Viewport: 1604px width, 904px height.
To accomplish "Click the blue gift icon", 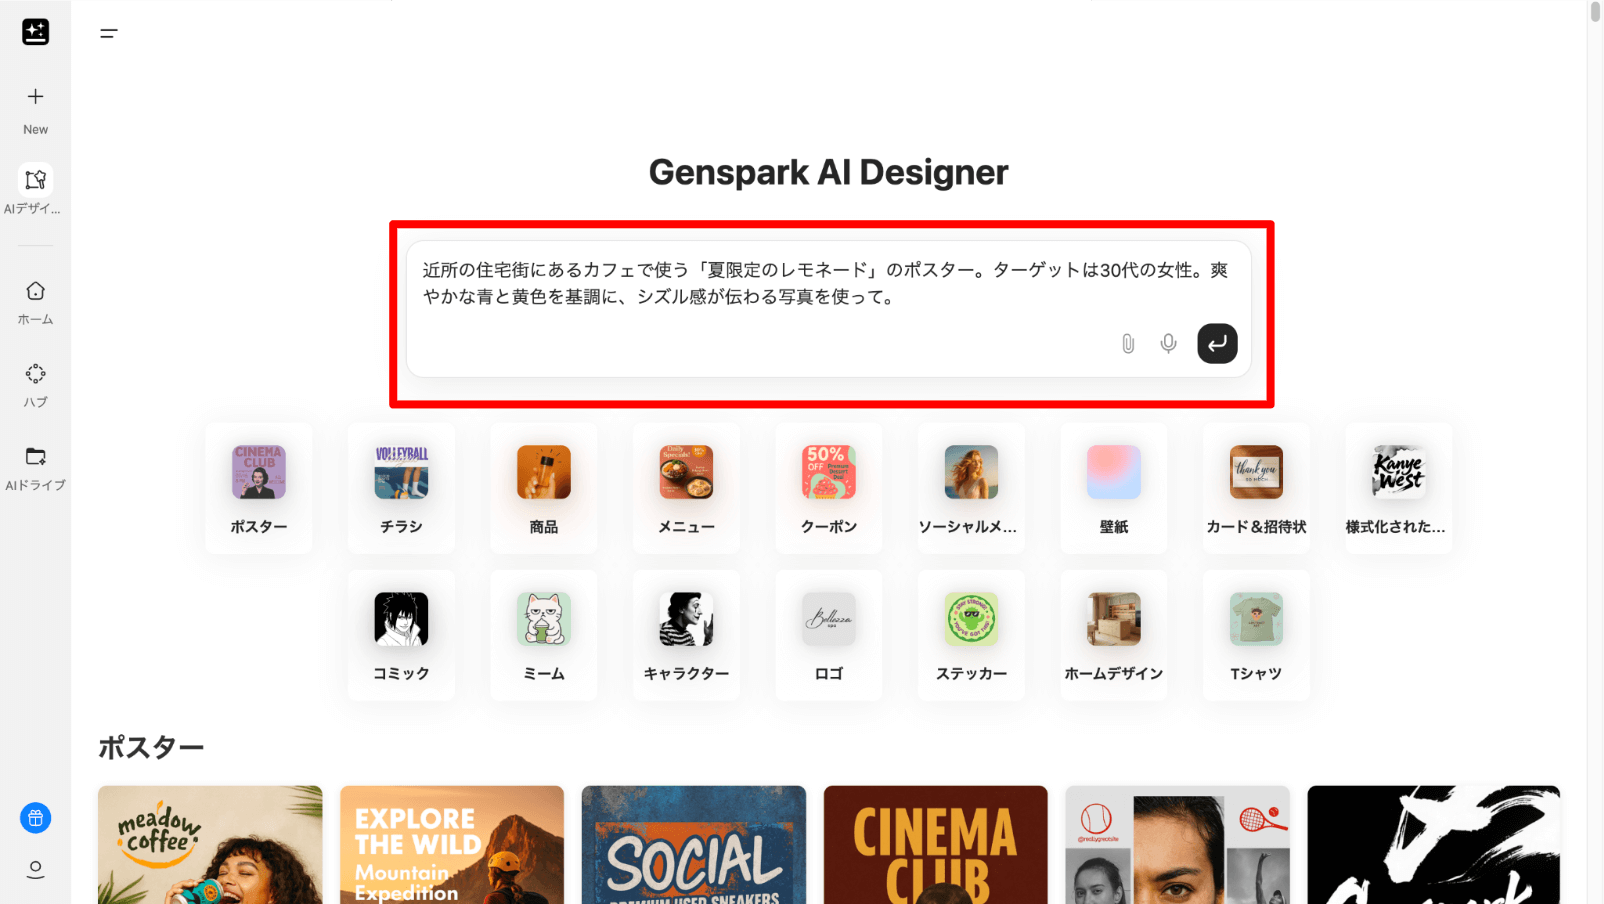I will (35, 818).
